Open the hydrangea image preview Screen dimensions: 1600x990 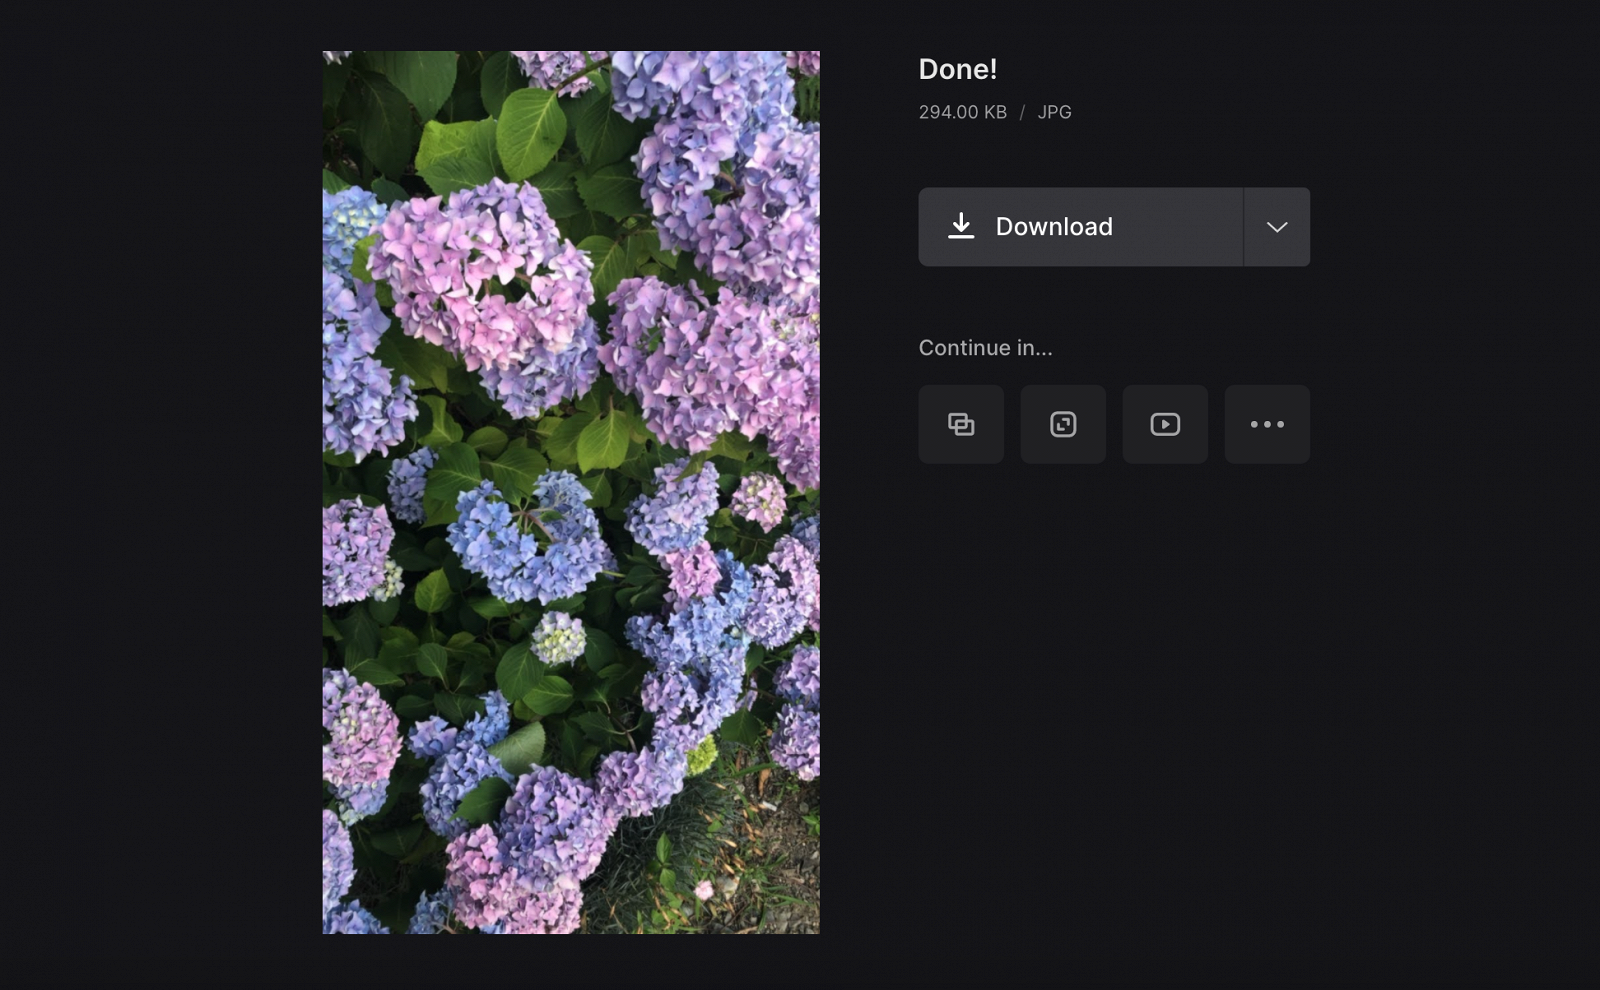(570, 490)
